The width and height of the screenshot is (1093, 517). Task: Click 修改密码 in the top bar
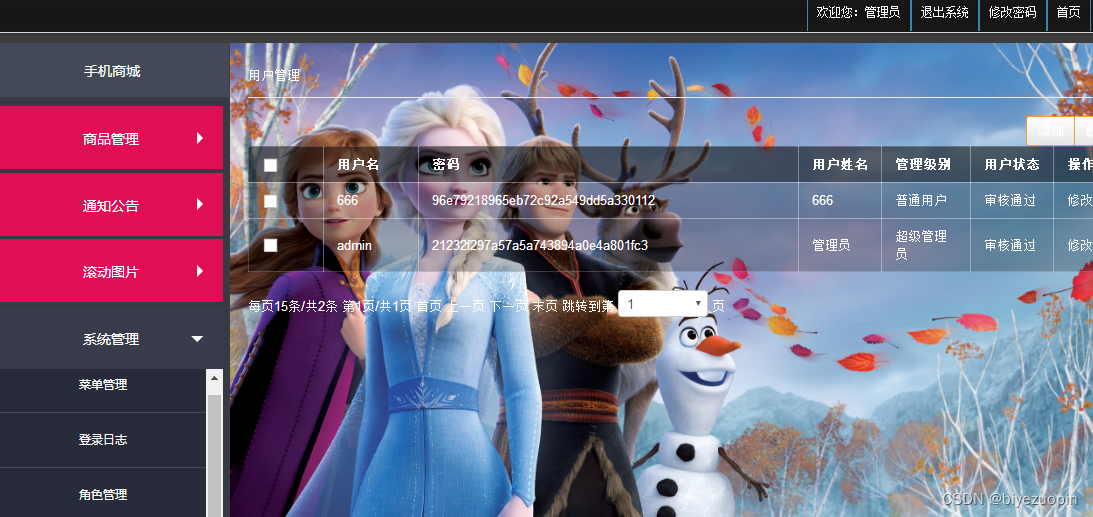point(1012,13)
